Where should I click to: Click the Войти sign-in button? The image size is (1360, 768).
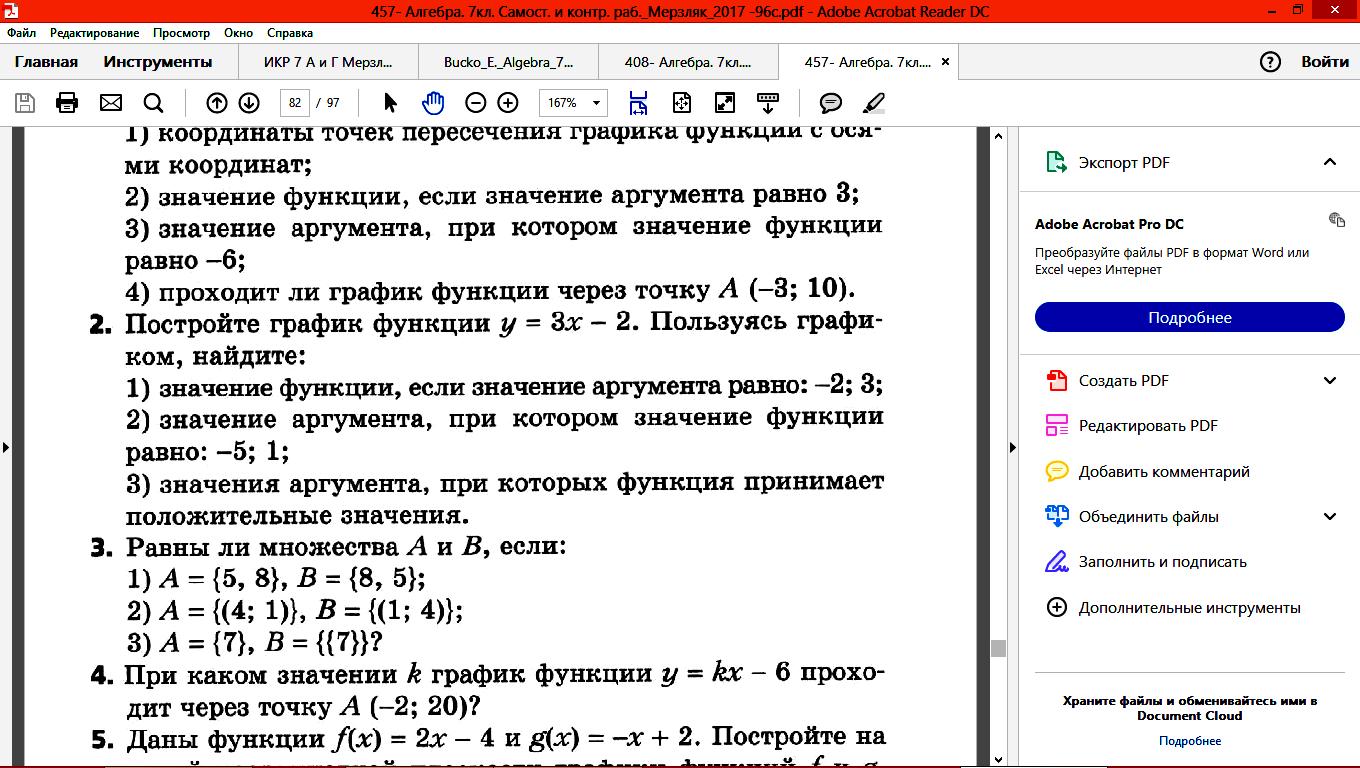pyautogui.click(x=1325, y=62)
